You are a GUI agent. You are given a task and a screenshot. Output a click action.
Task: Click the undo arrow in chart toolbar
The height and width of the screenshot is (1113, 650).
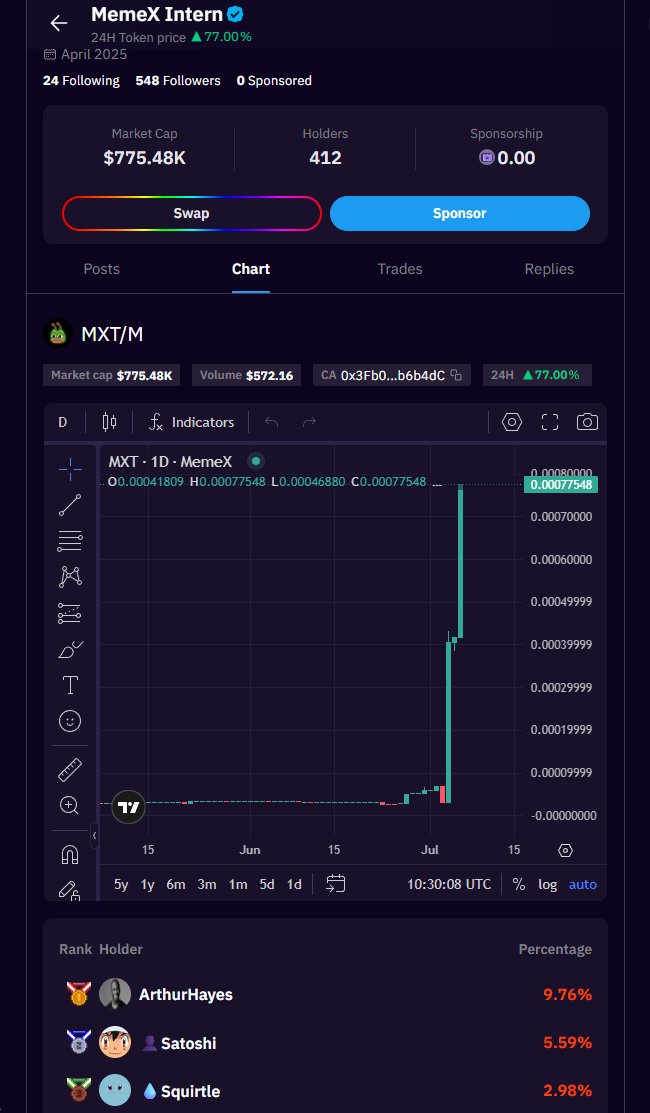point(271,422)
